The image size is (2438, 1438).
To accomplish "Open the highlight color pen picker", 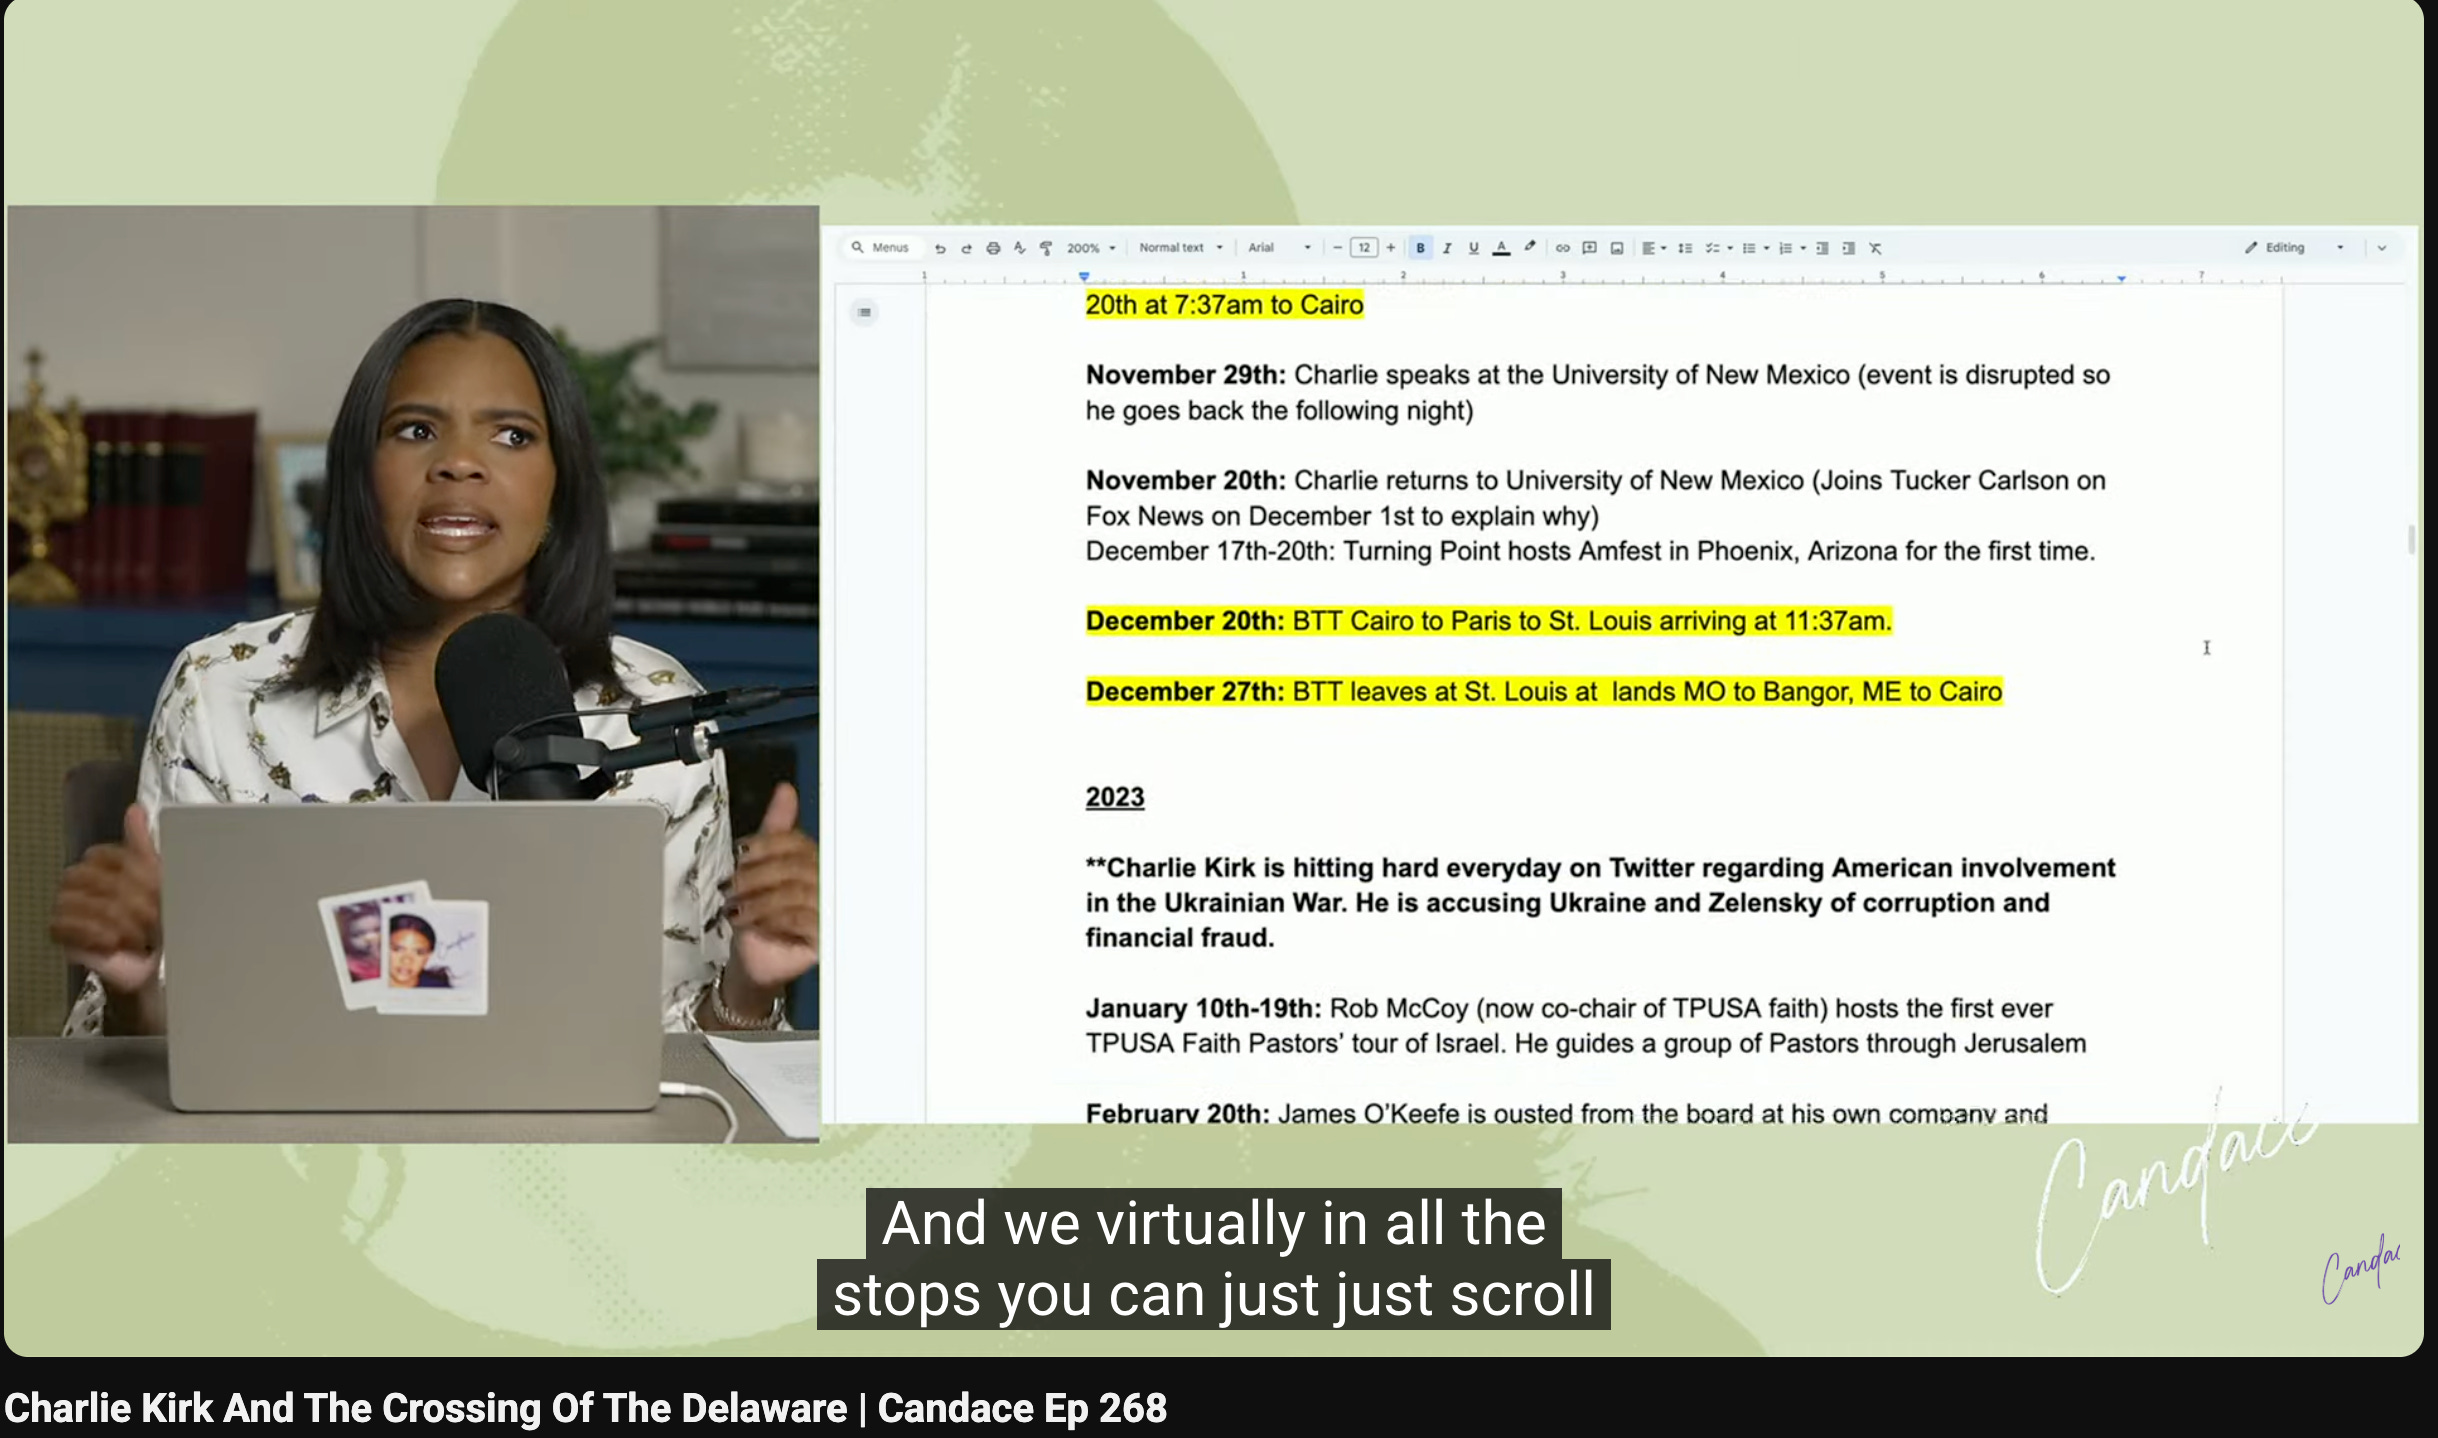I will click(x=1530, y=247).
